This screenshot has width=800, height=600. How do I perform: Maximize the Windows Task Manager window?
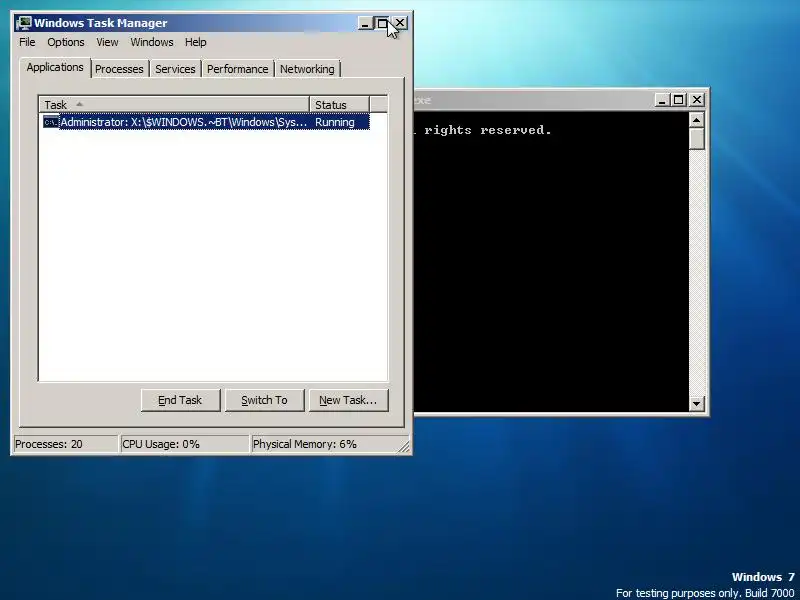click(x=382, y=23)
